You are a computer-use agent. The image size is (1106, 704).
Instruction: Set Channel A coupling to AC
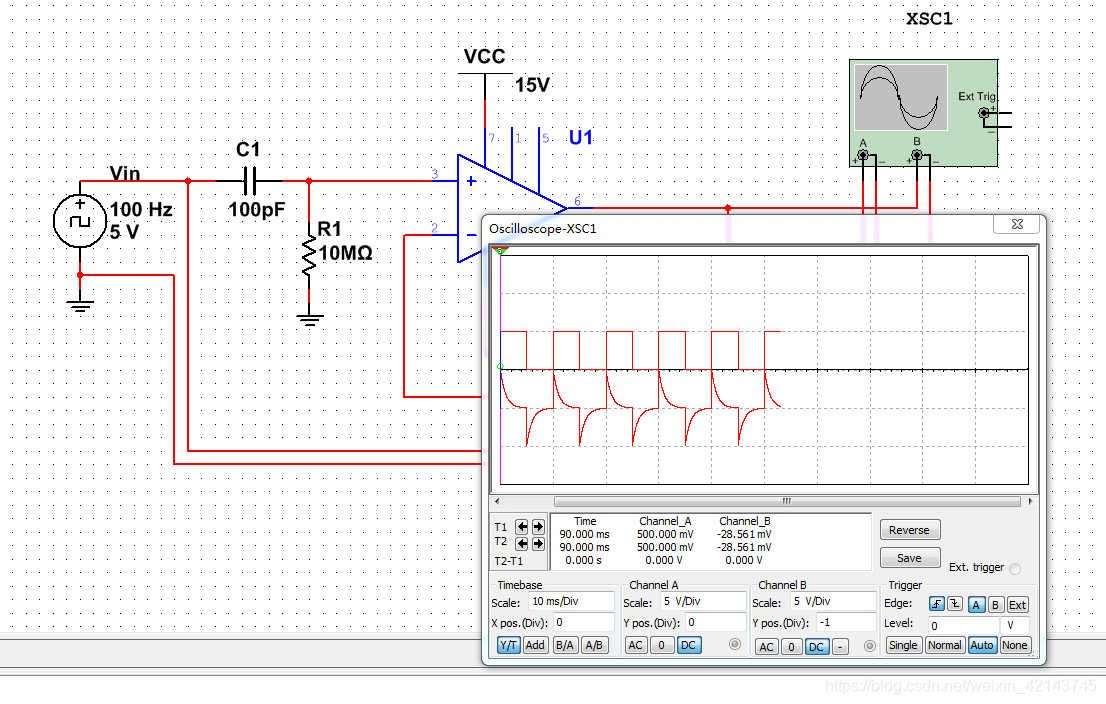636,645
